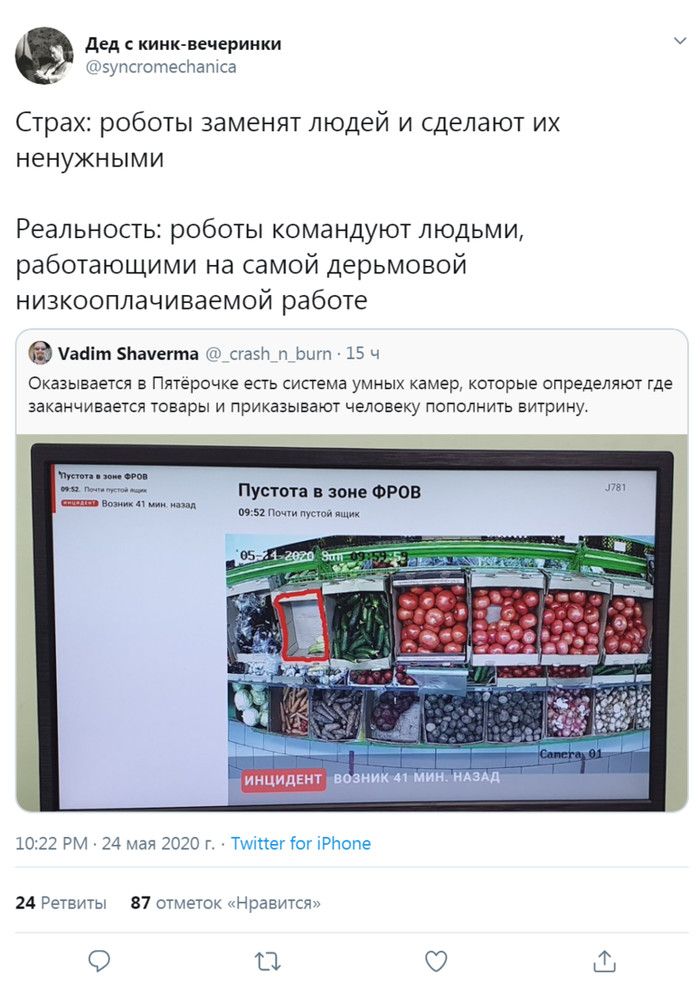Image resolution: width=700 pixels, height=988 pixels.
Task: Click the red ИНЦИДЕНТ badge in photo
Action: coord(283,779)
